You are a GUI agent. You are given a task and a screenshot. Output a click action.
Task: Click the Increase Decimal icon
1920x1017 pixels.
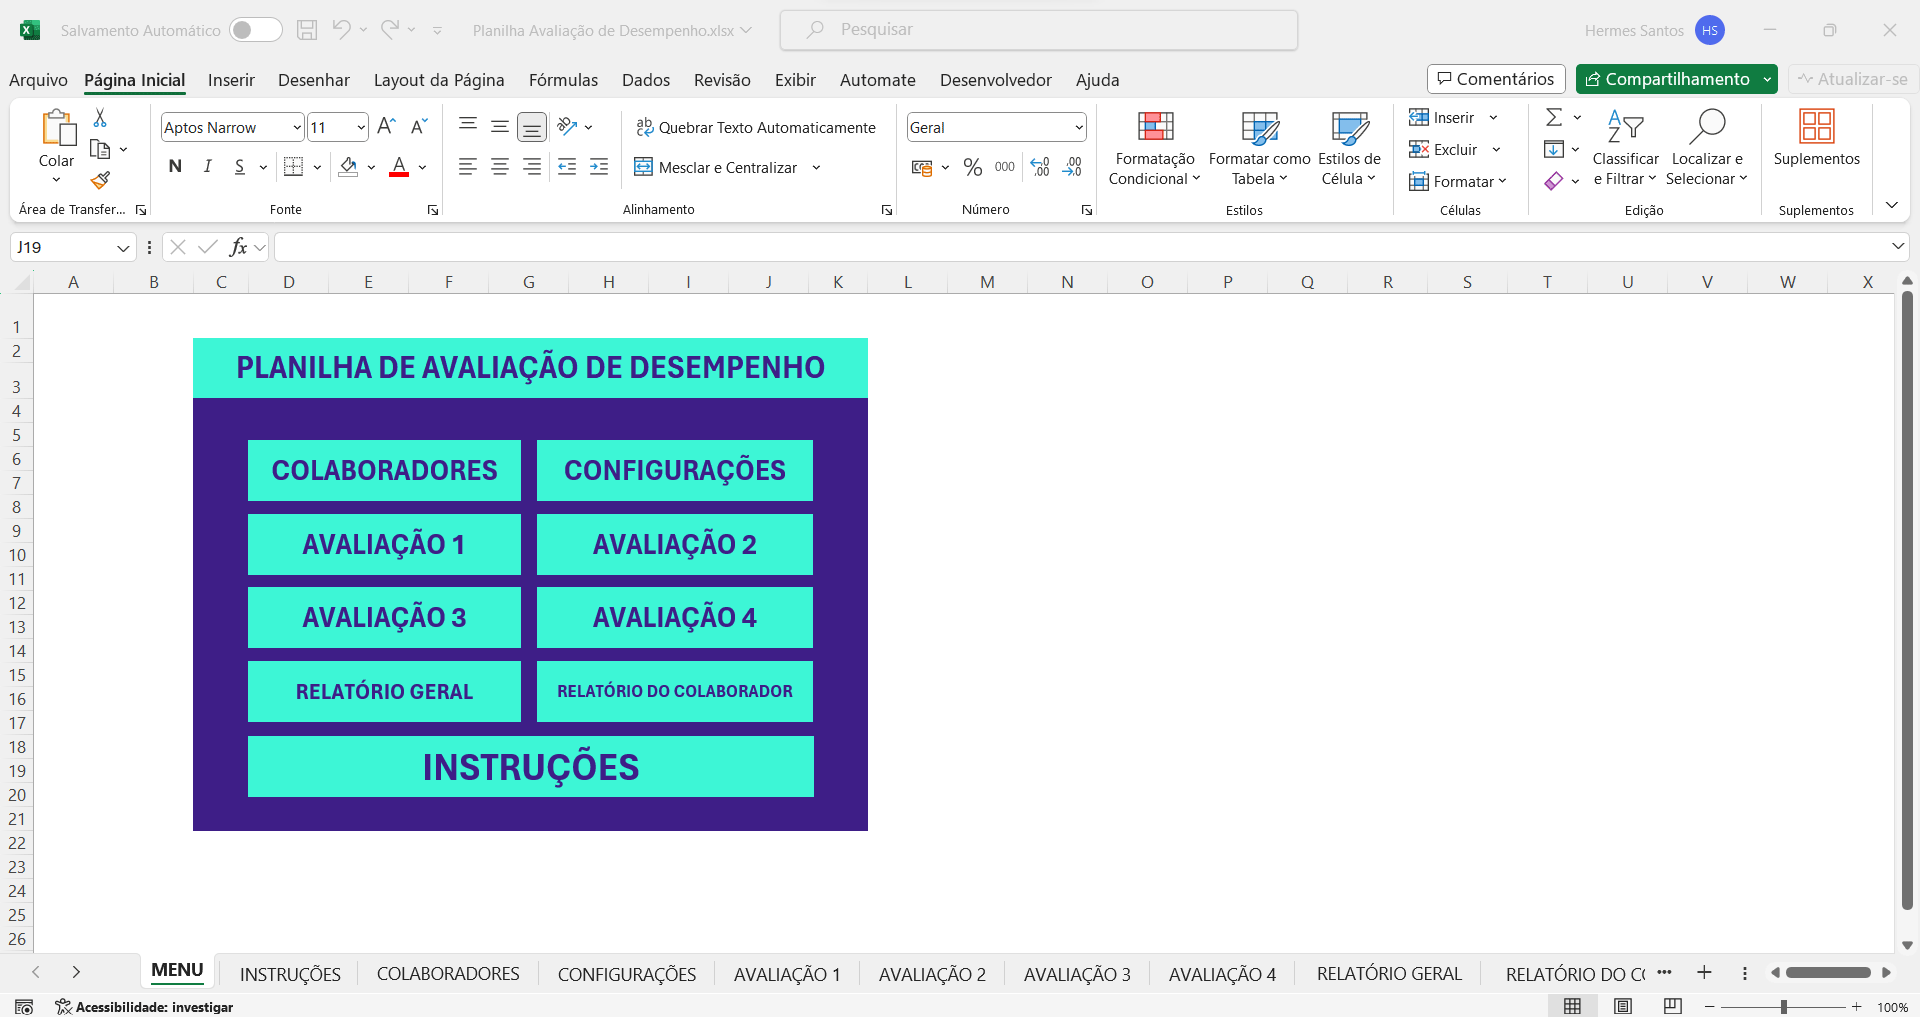coord(1040,167)
